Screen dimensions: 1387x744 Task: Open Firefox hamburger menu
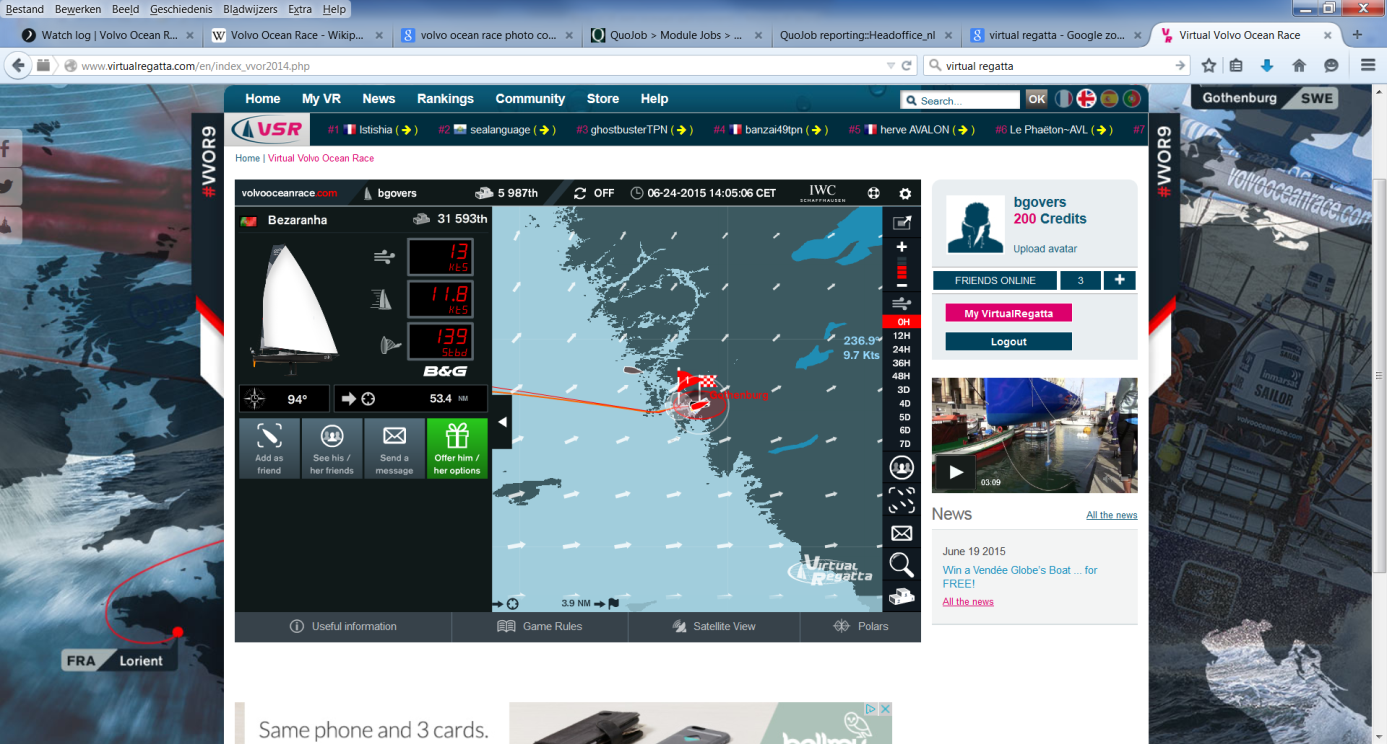pos(1368,65)
